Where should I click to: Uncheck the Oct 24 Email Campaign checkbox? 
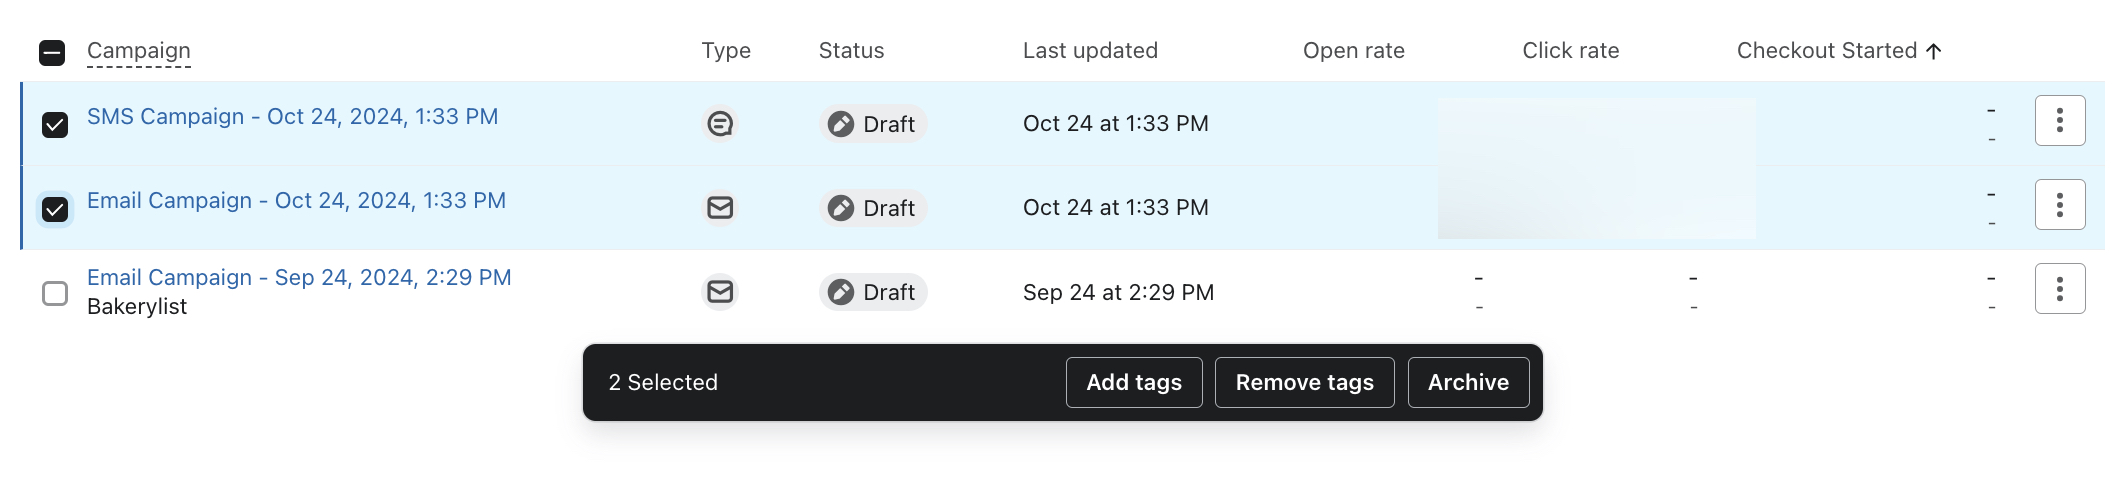click(x=55, y=209)
